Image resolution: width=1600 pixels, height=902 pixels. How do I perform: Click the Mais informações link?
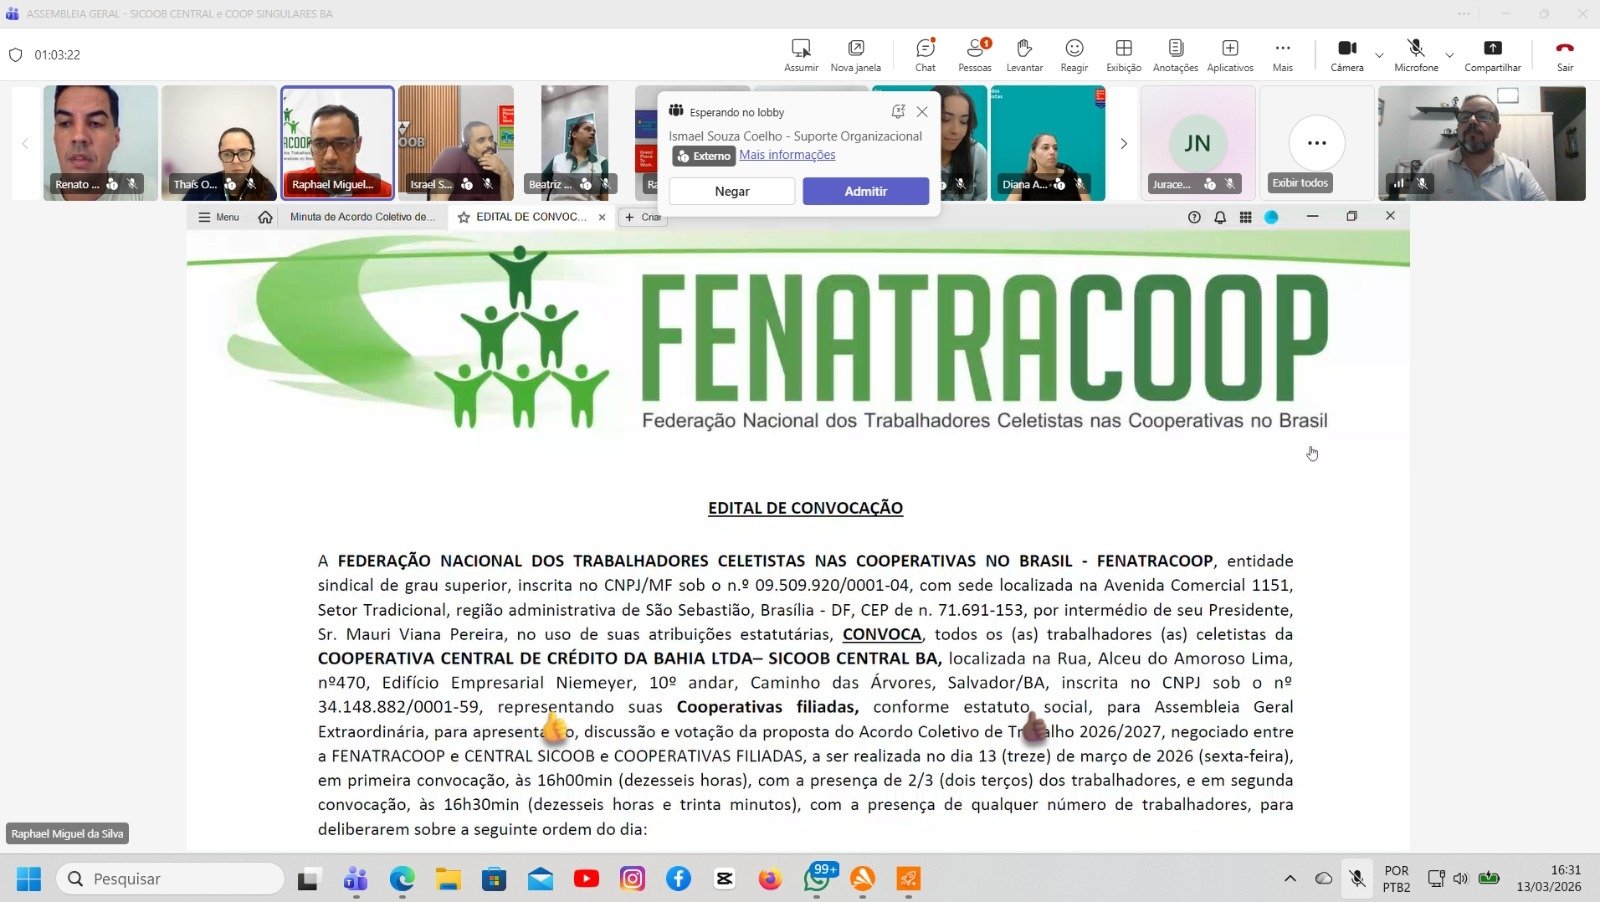click(787, 155)
